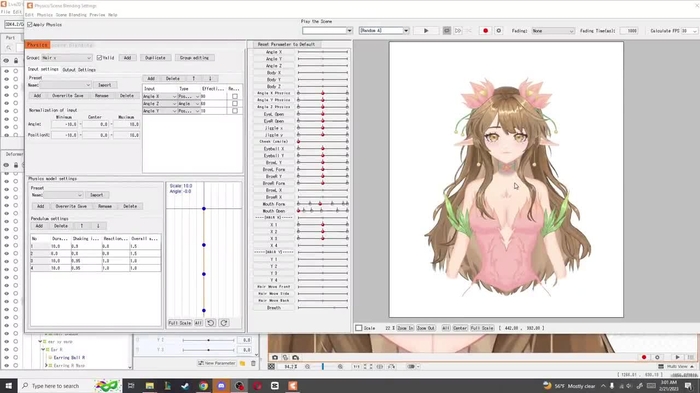Open the input Preset Name dropdown

point(65,85)
